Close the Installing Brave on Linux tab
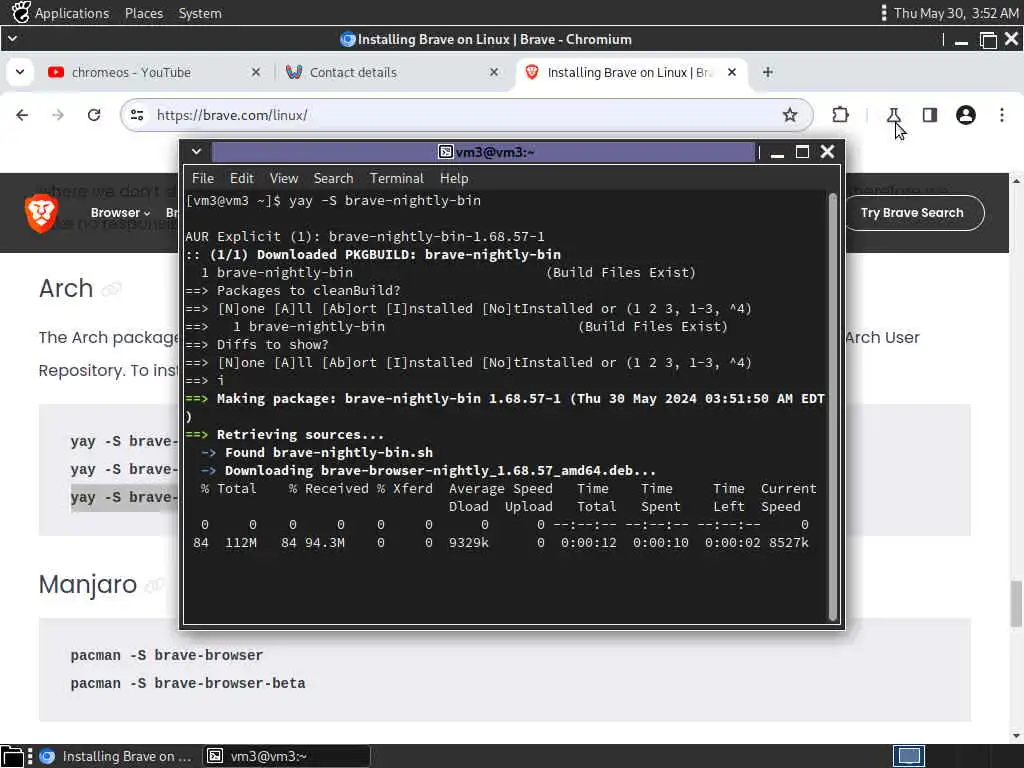The image size is (1024, 768). pos(732,72)
